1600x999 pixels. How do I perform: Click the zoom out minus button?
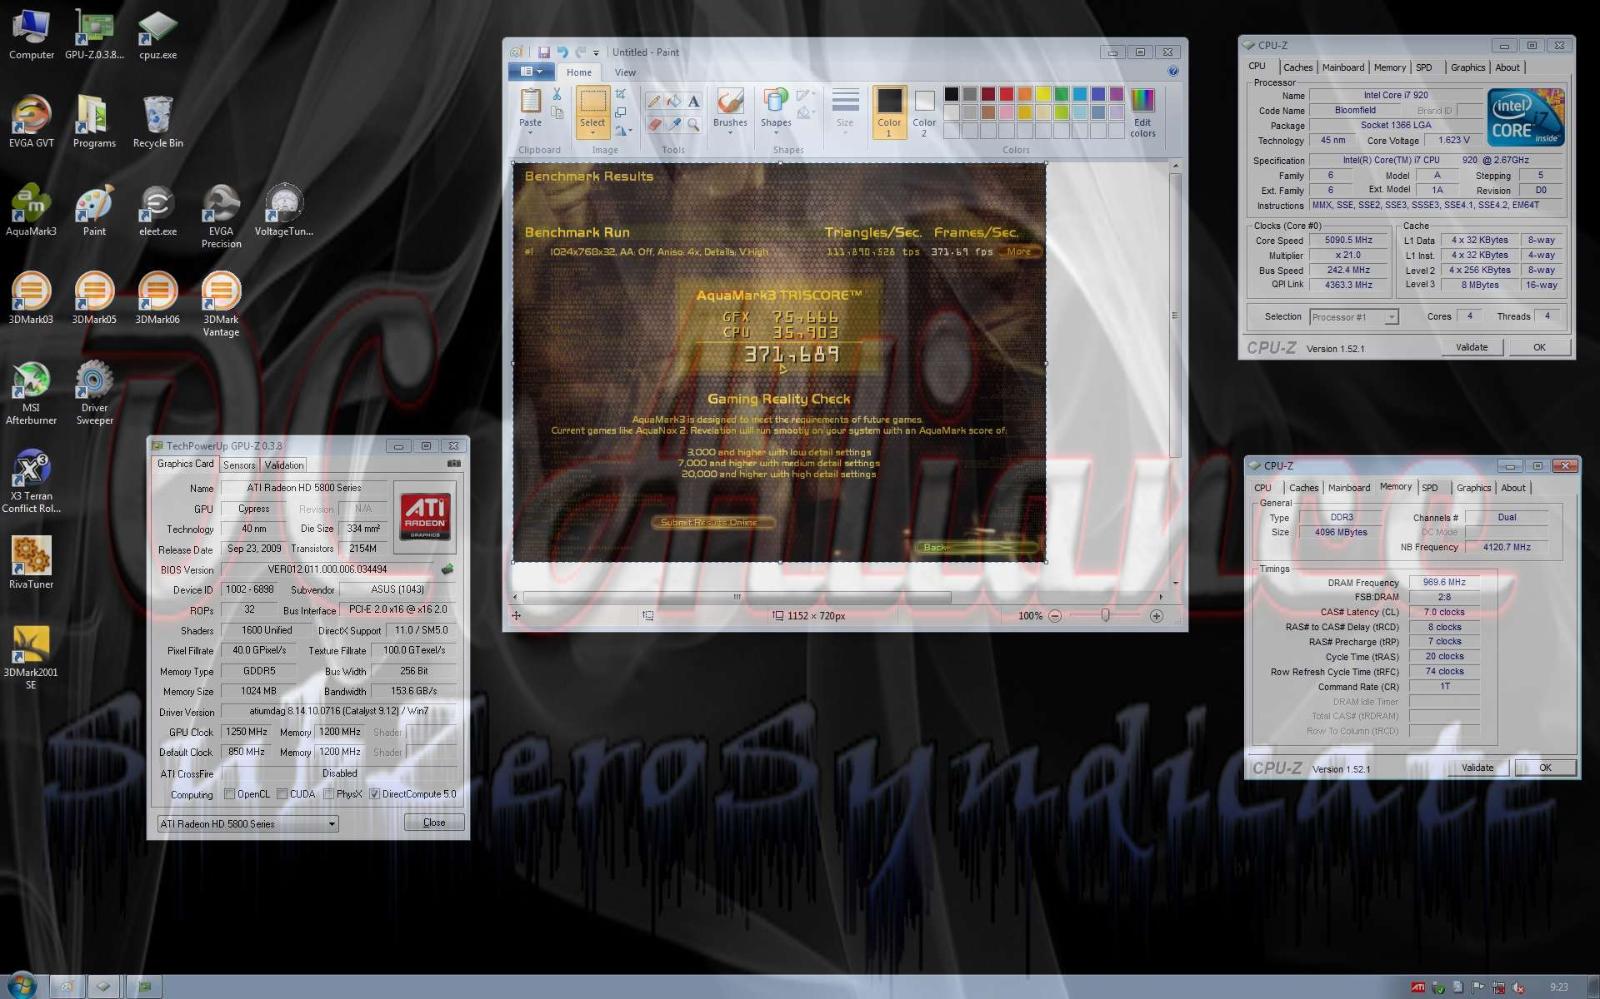(1054, 616)
